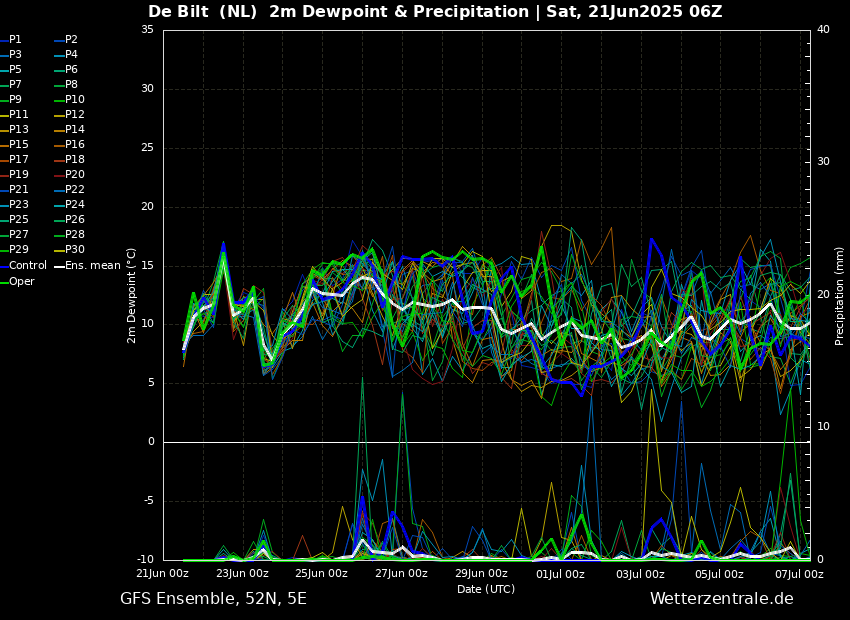Screen dimensions: 850x620
Task: Click the white line swatch beside Ens. mean
Action: (60, 266)
